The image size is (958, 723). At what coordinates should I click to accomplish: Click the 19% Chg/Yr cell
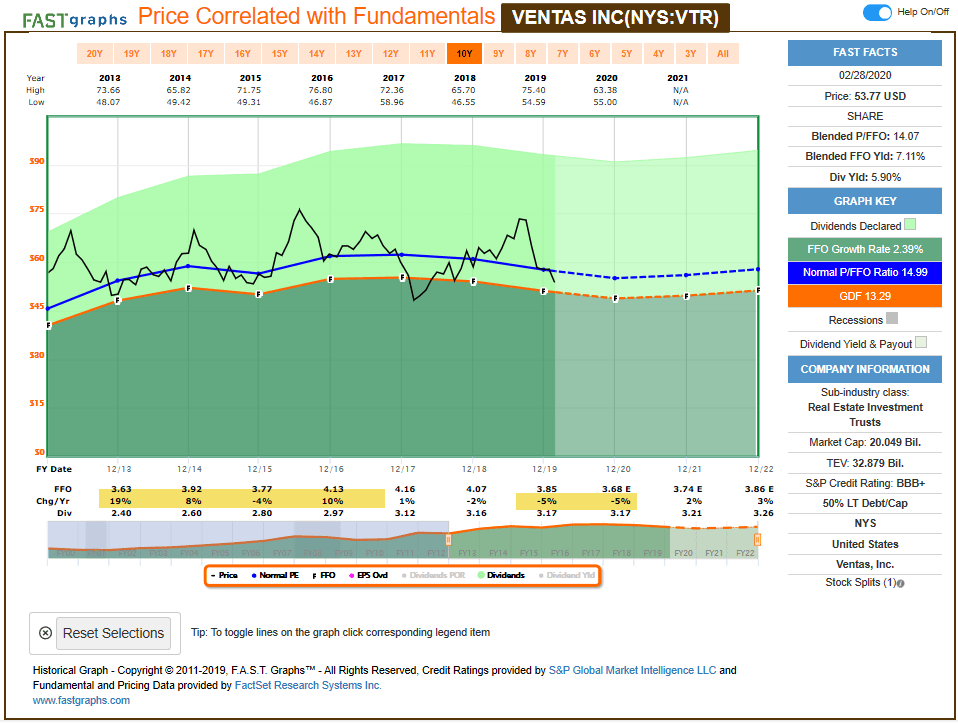pos(120,501)
